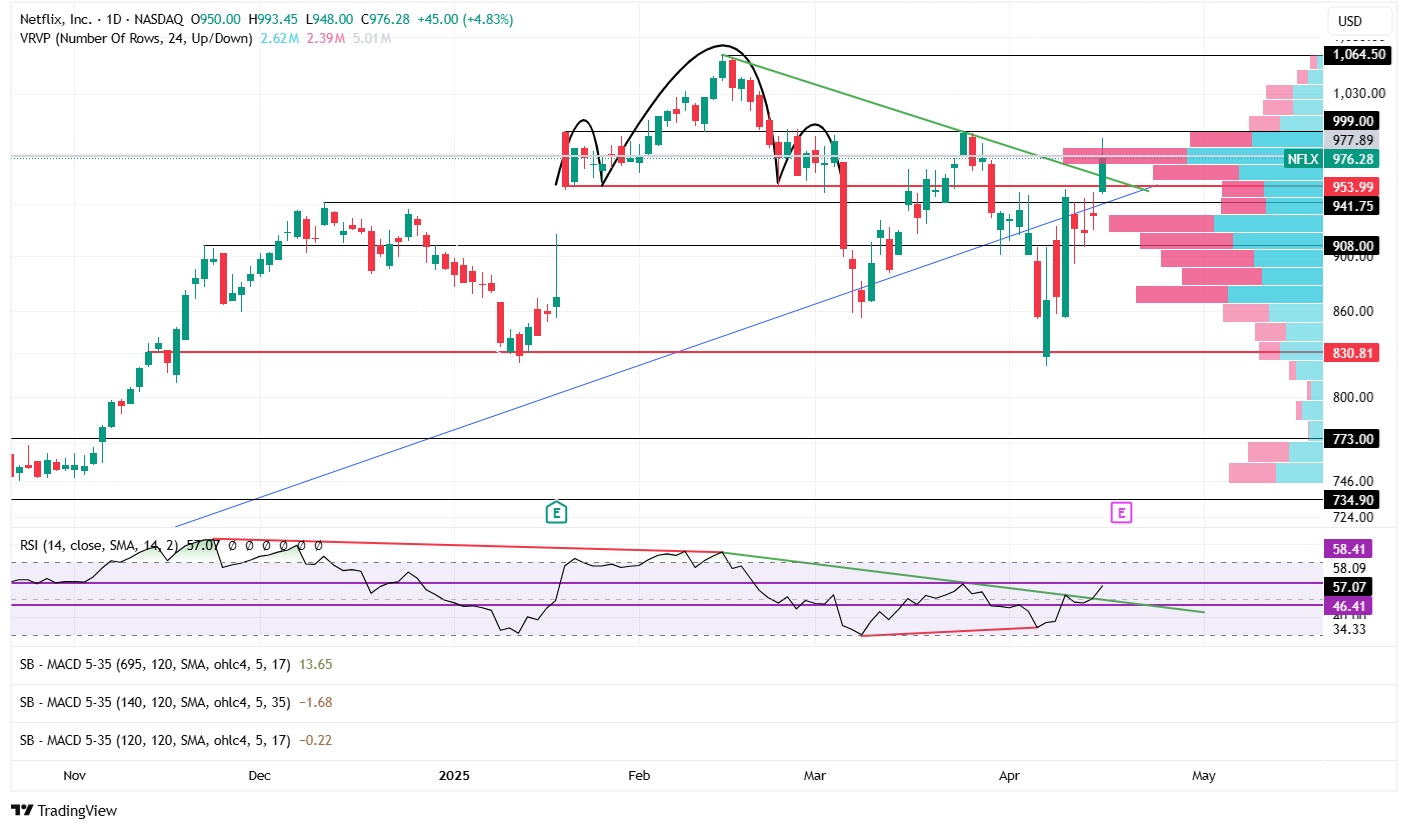1408x830 pixels.
Task: Click the −0.22 MACD value
Action: 315,740
